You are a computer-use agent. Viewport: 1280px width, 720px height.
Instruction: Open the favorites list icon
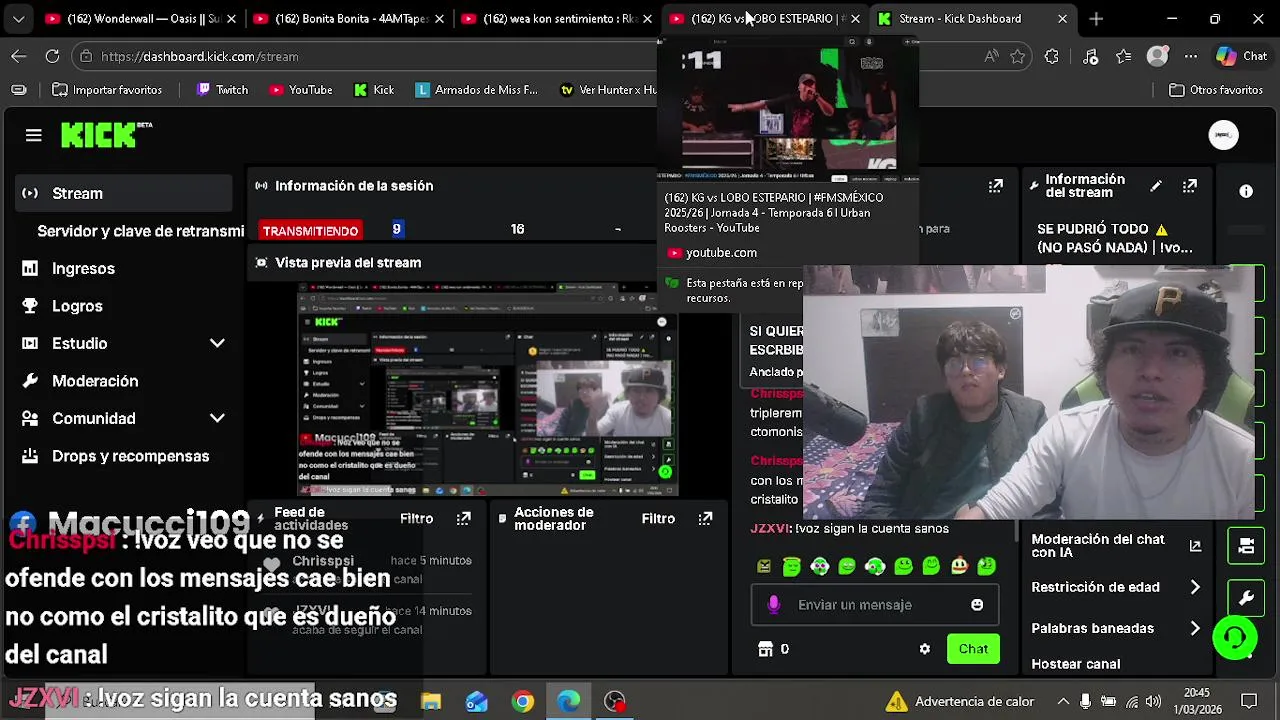pos(1124,57)
